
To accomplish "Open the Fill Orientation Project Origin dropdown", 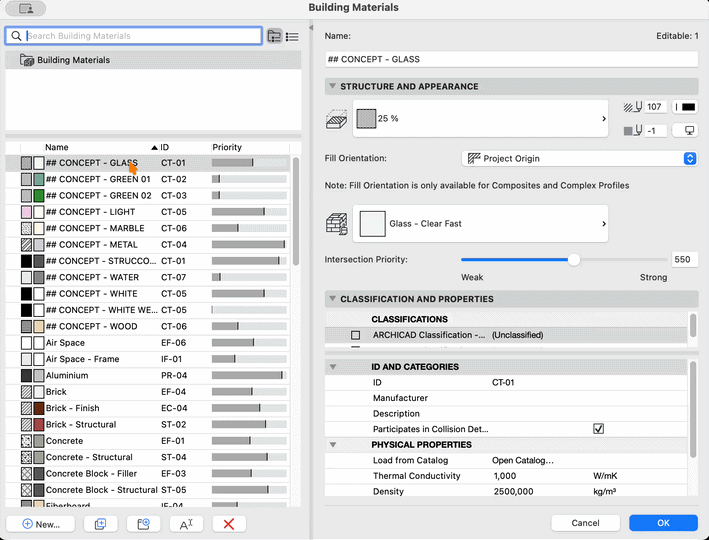I will point(579,158).
